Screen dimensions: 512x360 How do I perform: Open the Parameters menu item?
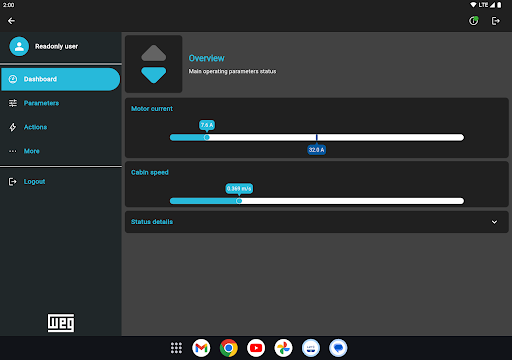tap(60, 103)
